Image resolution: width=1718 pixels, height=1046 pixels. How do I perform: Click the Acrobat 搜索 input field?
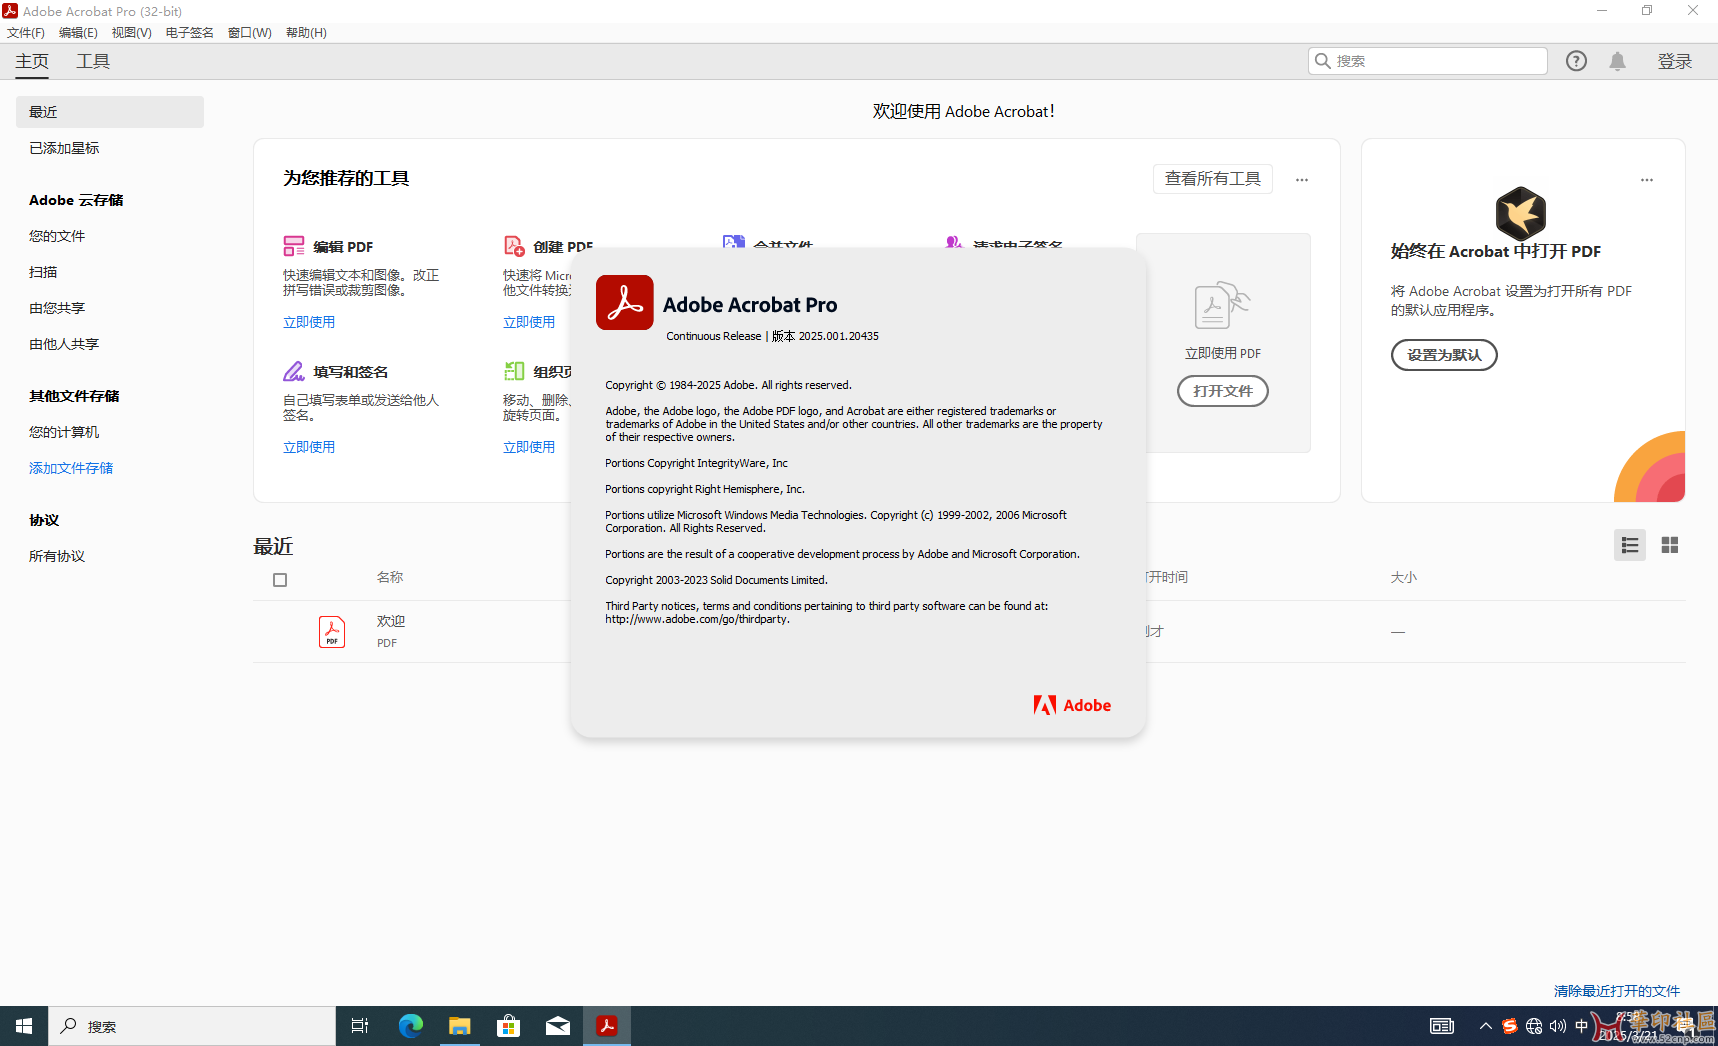[1428, 61]
